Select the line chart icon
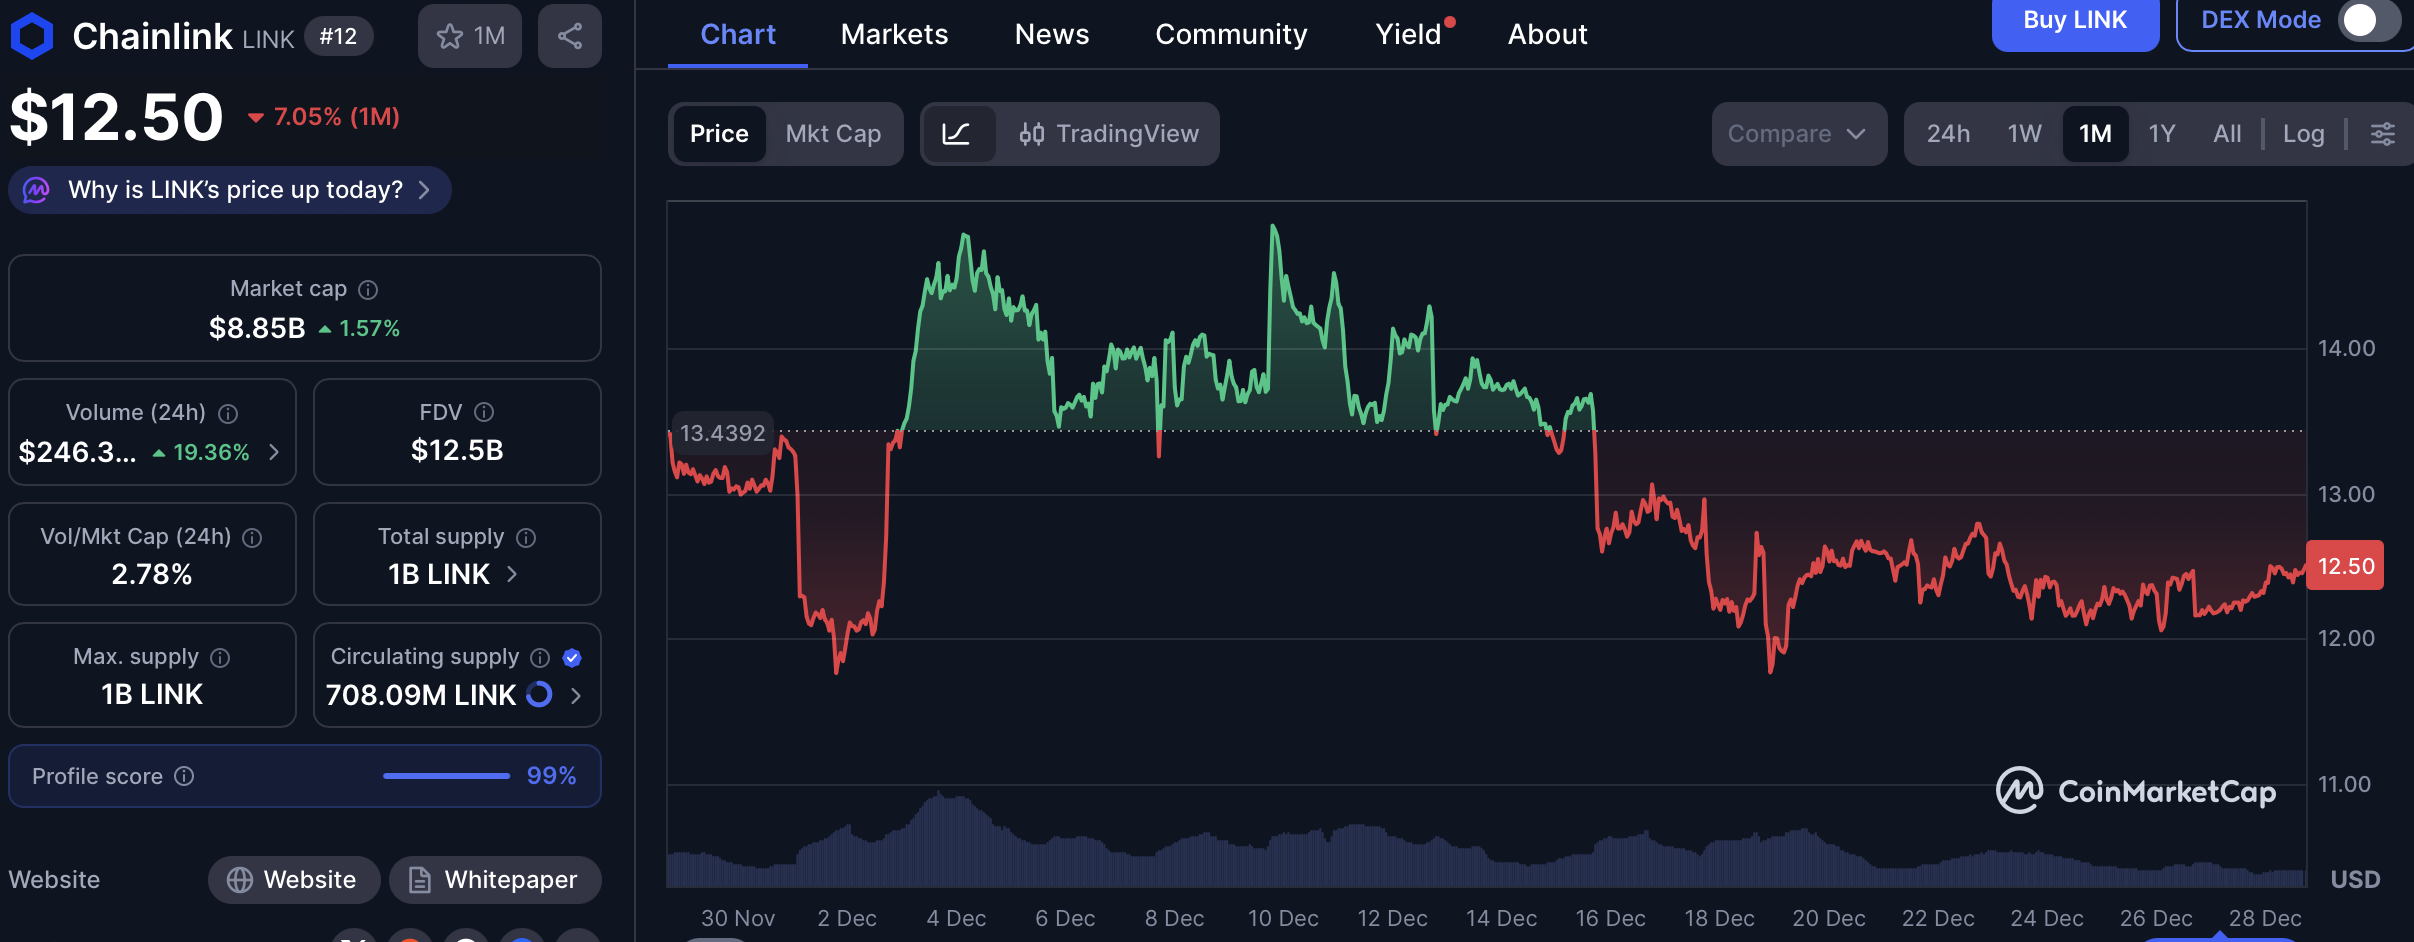The height and width of the screenshot is (942, 2414). pyautogui.click(x=958, y=133)
